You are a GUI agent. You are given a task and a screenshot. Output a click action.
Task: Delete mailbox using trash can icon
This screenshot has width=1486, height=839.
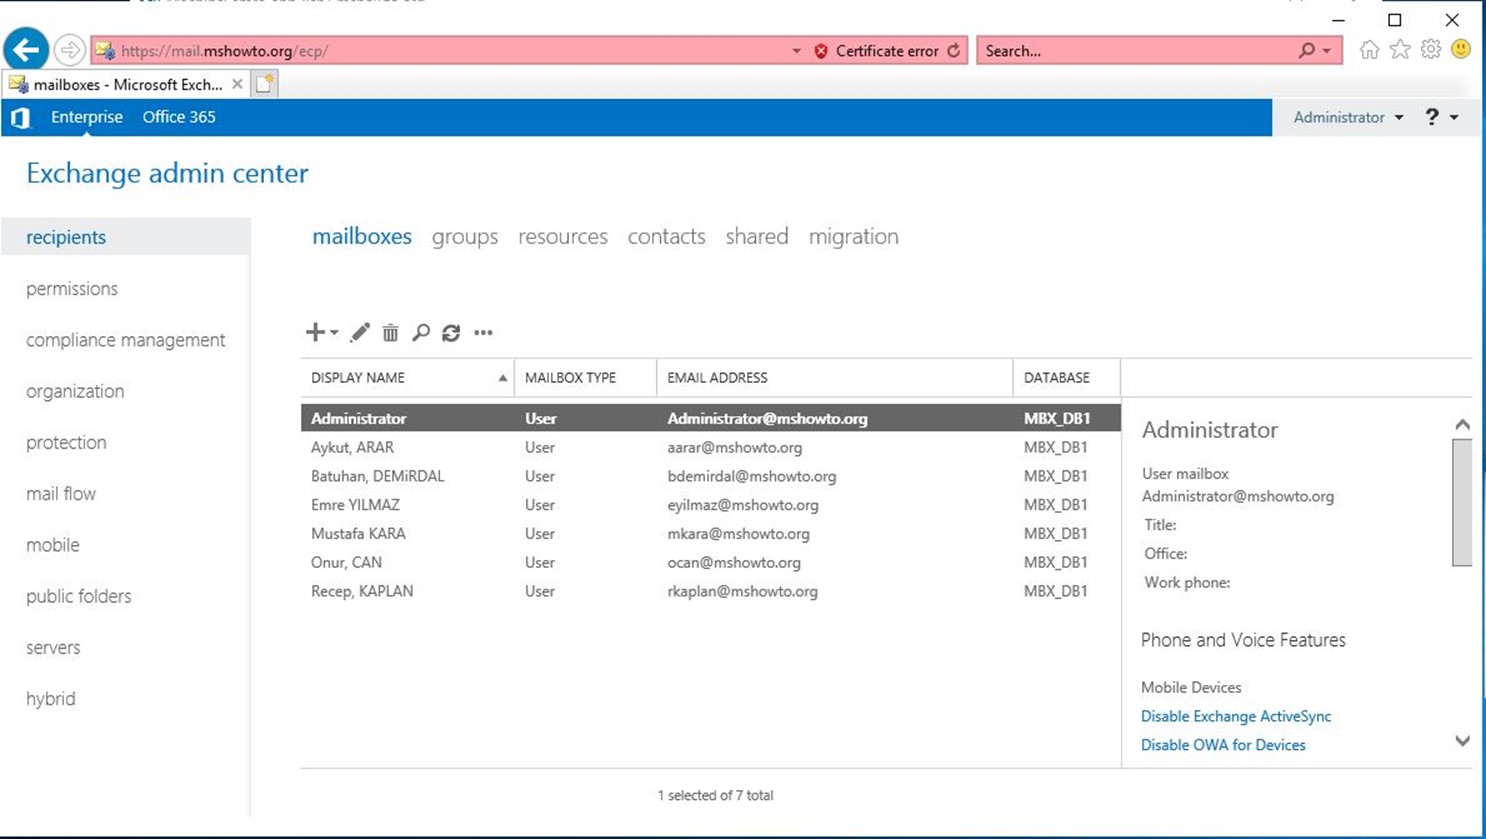pos(390,333)
